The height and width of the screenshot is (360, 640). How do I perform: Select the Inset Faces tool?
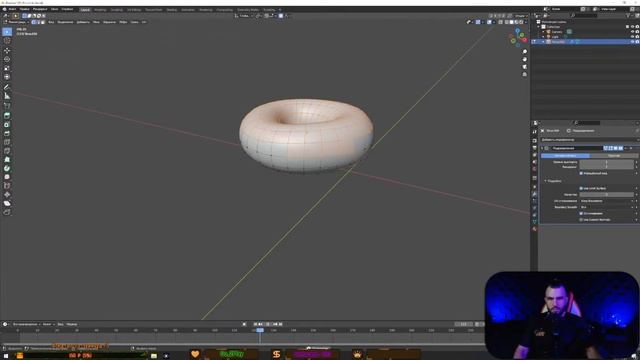[7, 125]
